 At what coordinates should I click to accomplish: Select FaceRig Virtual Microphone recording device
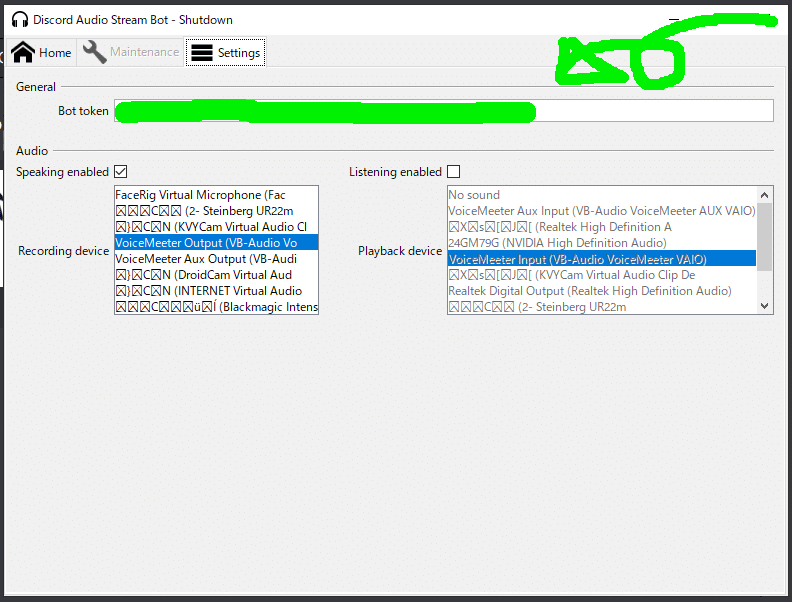pos(216,195)
